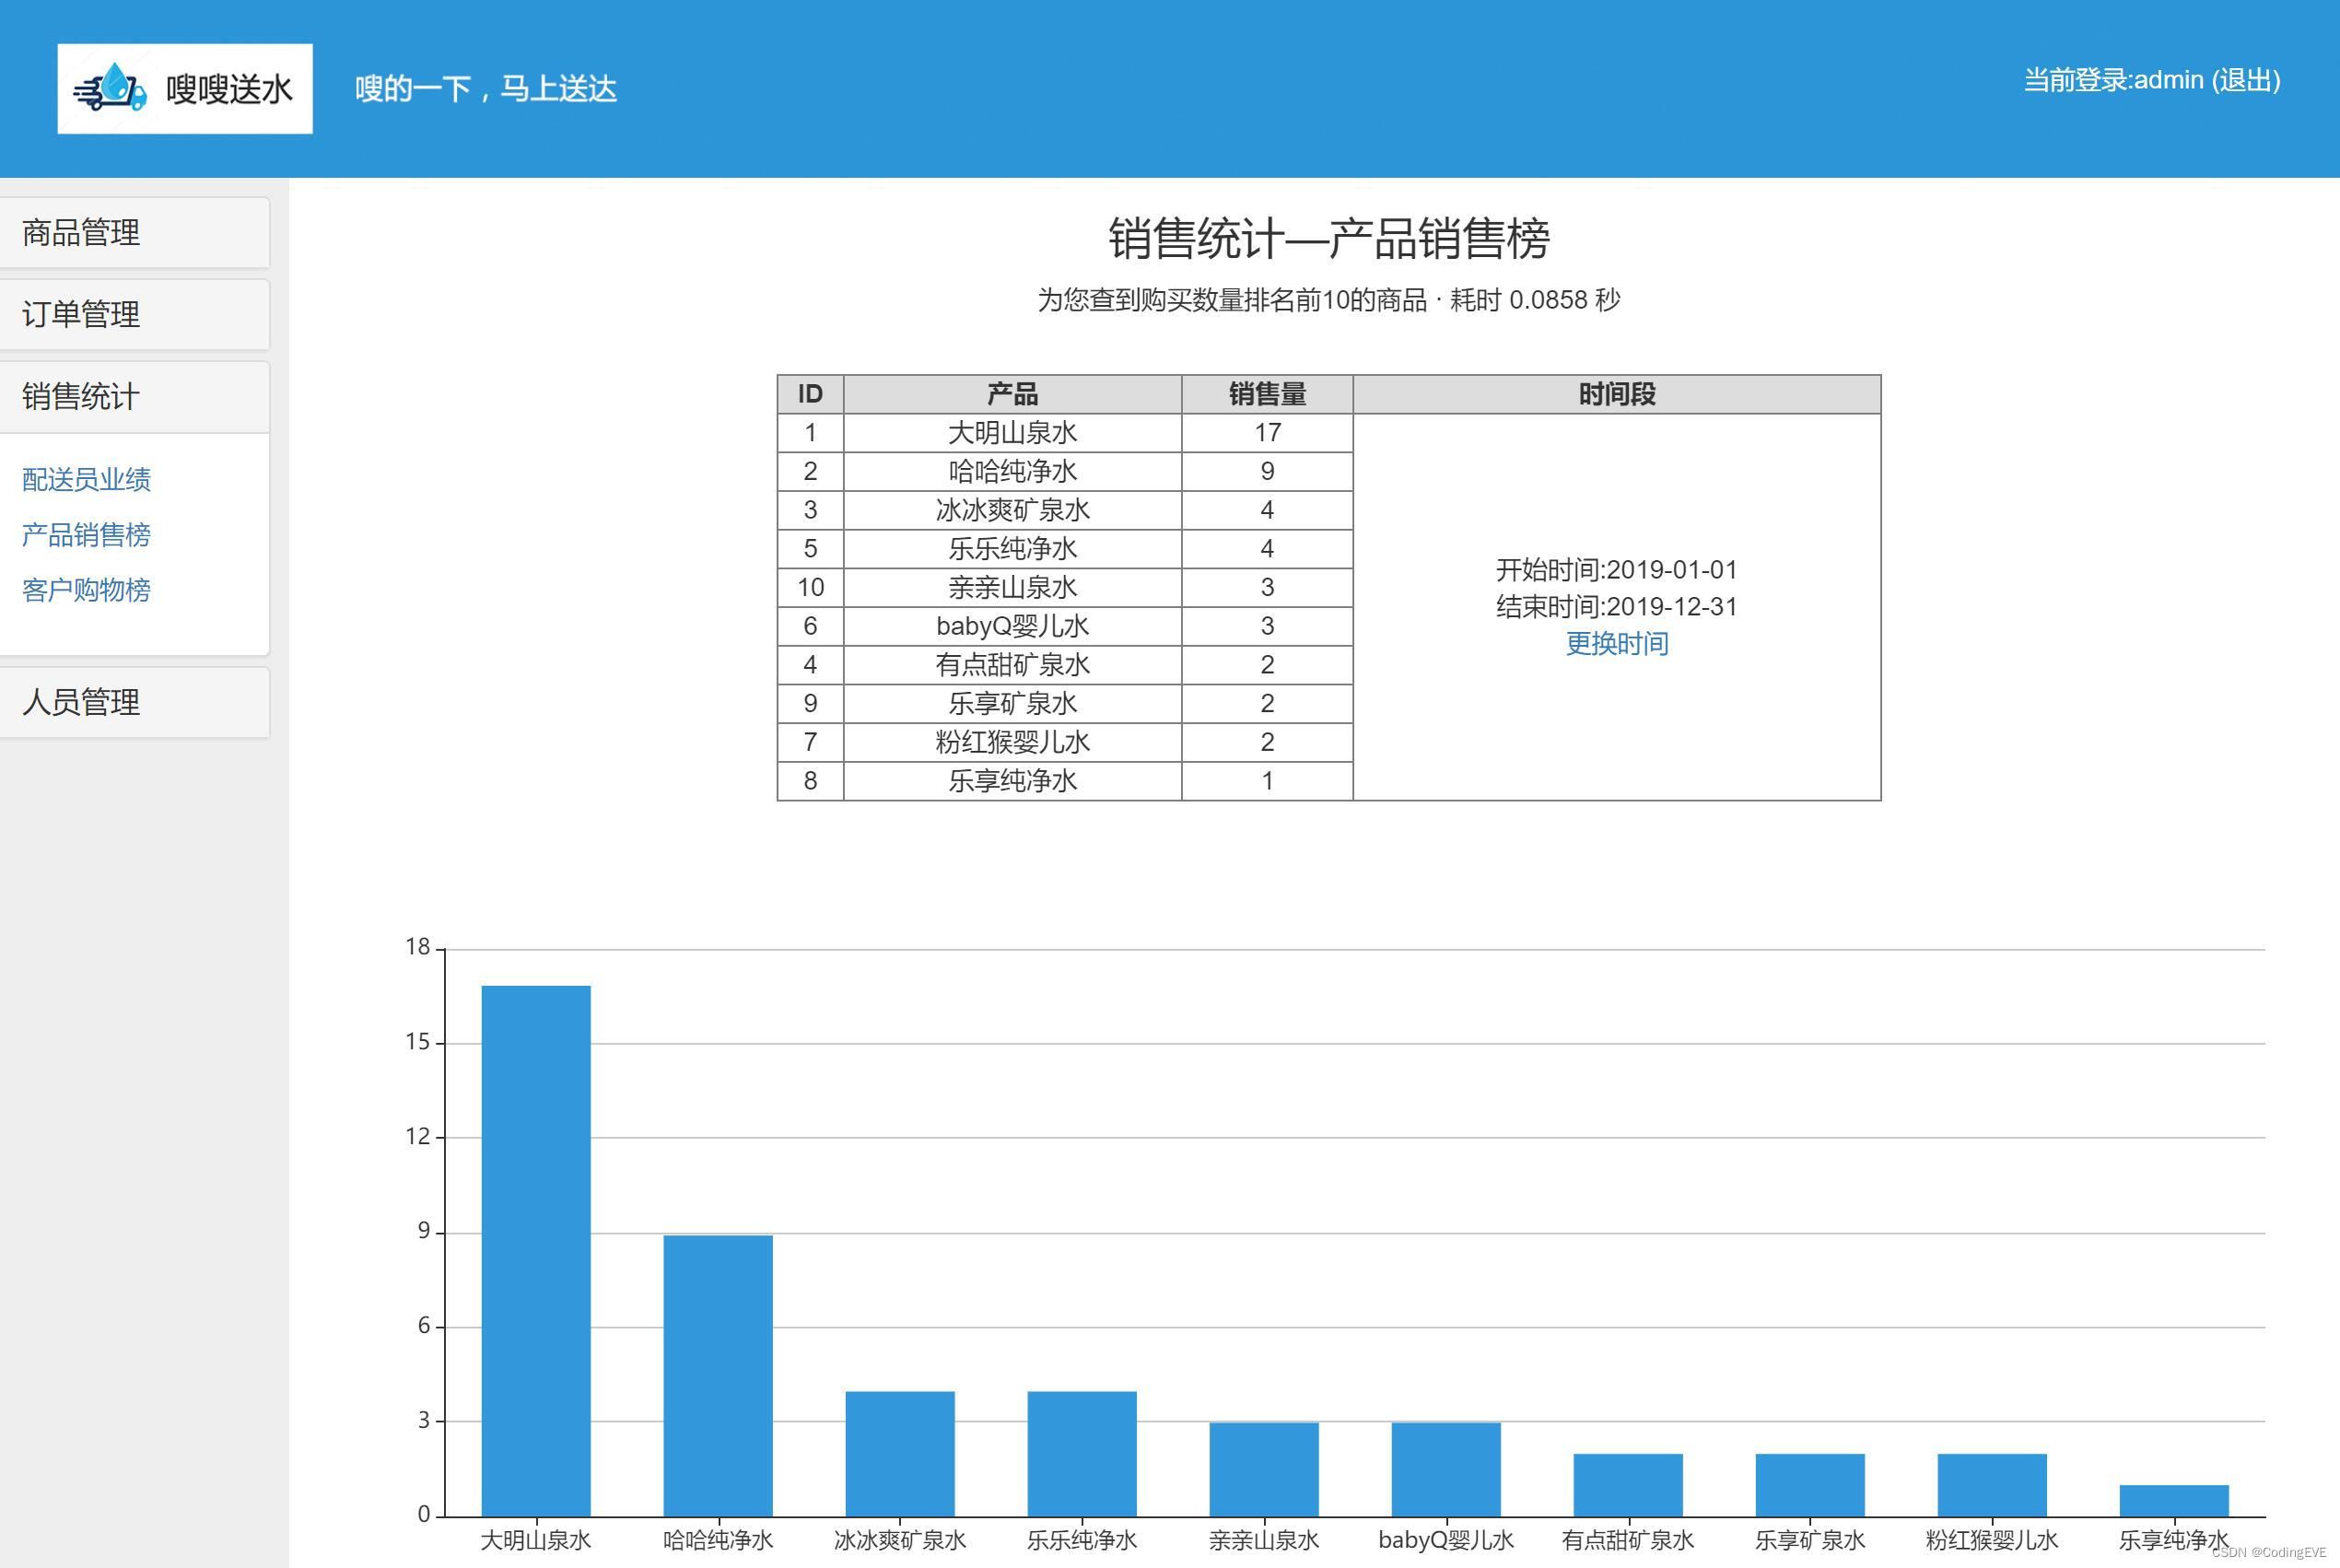Click the slogan 嗖的一下，马上送达
The image size is (2340, 1568).
click(486, 89)
